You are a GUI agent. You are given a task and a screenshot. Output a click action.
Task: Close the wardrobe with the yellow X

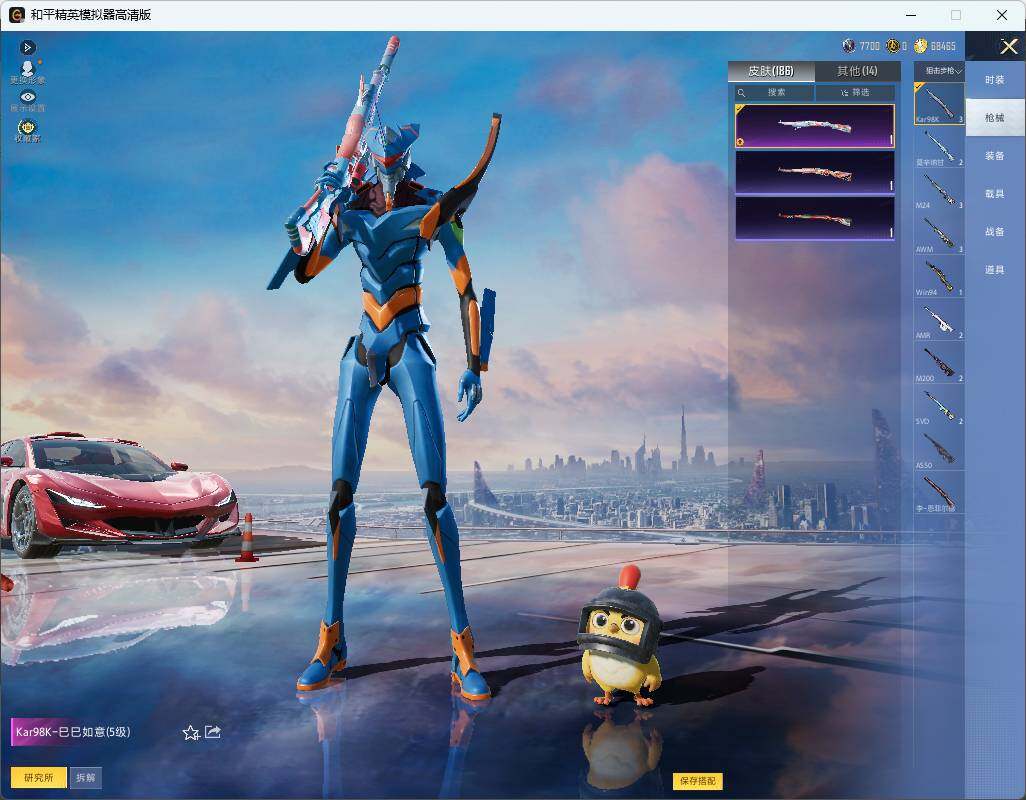tap(1008, 46)
